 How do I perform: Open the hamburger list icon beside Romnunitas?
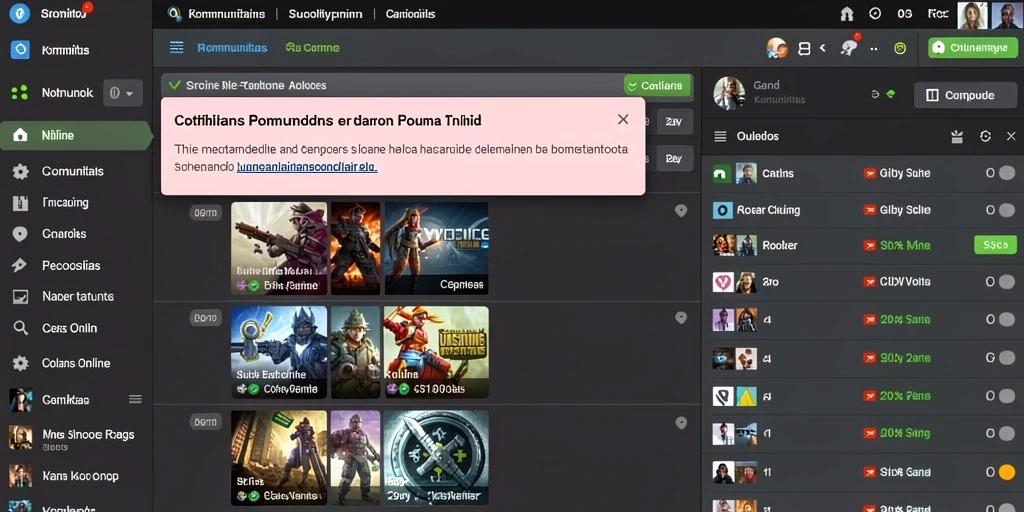(x=176, y=47)
